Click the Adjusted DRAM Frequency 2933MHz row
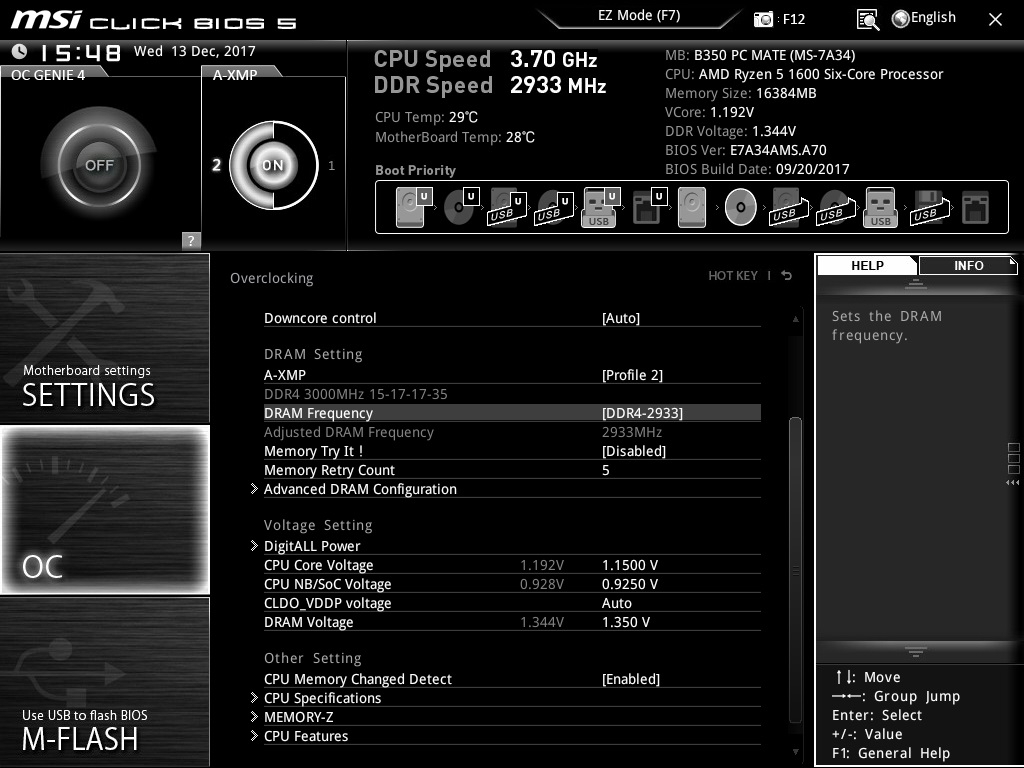Image resolution: width=1024 pixels, height=768 pixels. [x=512, y=432]
